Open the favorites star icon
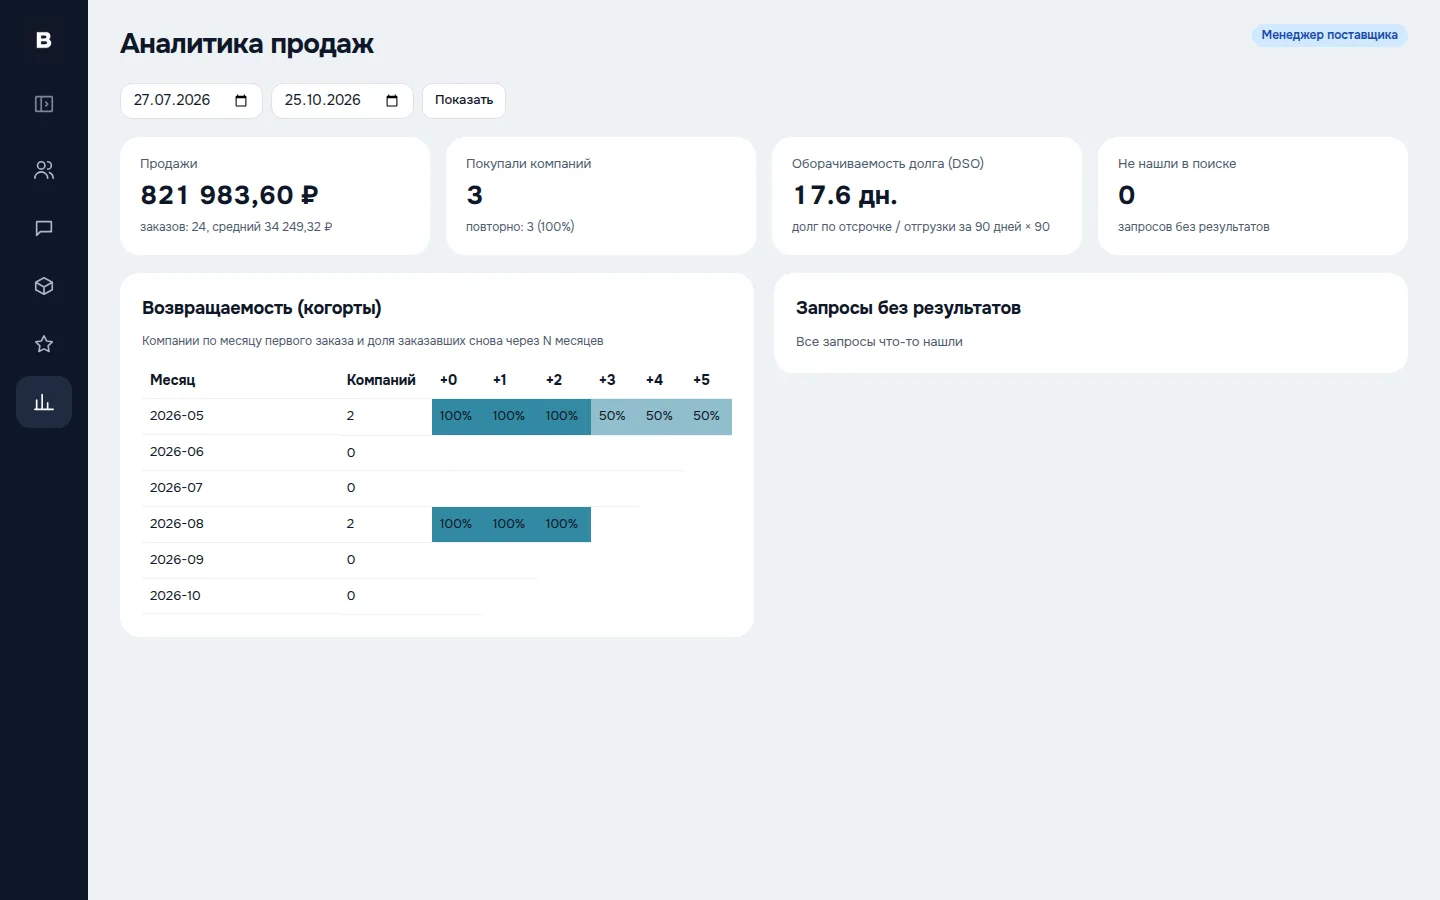 pyautogui.click(x=44, y=344)
